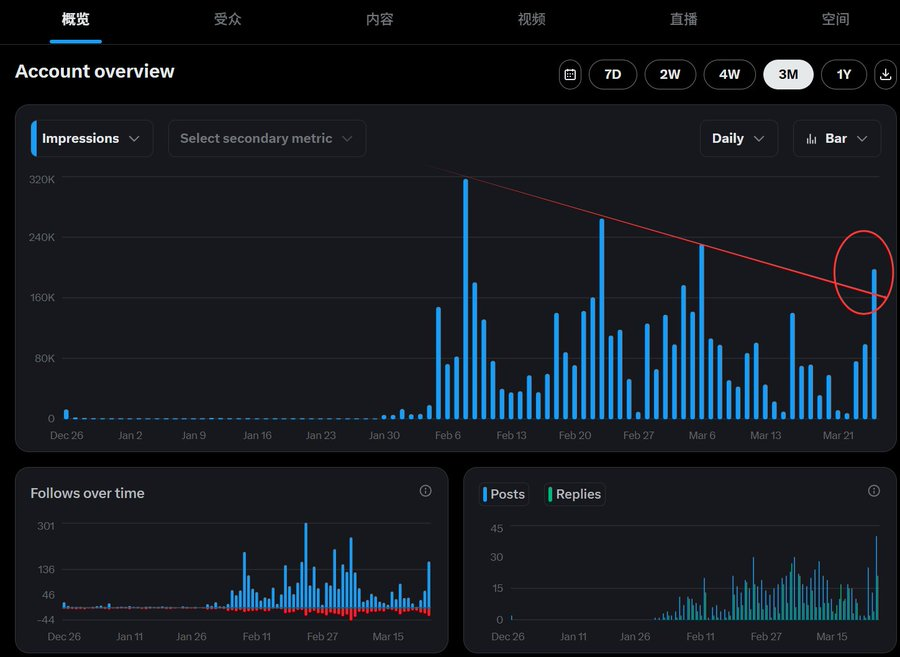Click the info icon on Posts and Replies chart

coord(874,491)
